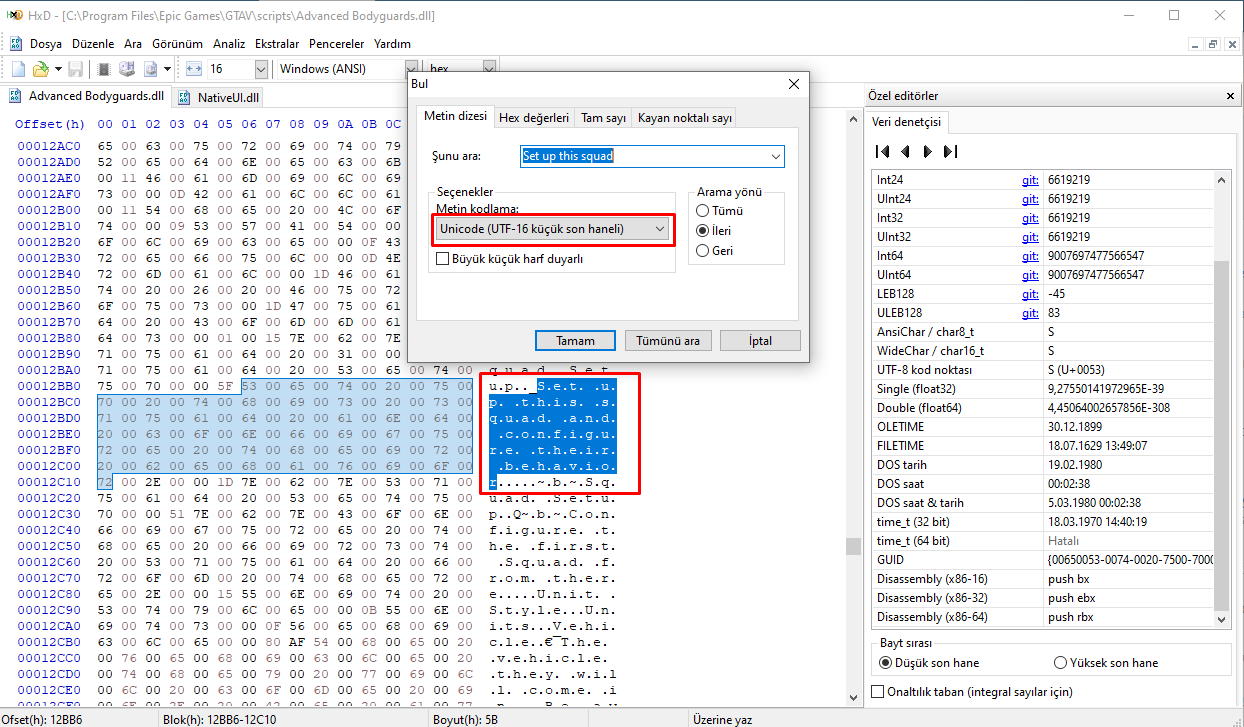Enable the Büyük küçük harf duyarlı checkbox
This screenshot has height=727, width=1244.
tap(444, 259)
